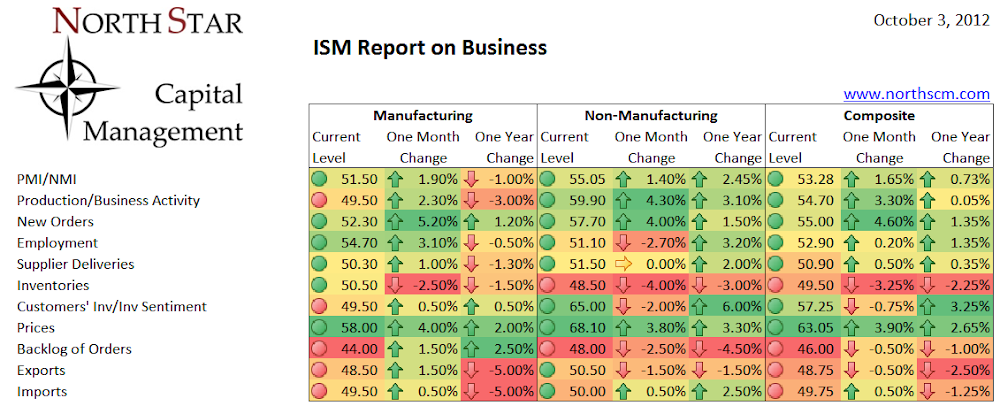Image resolution: width=1000 pixels, height=406 pixels.
Task: Click green up arrow beside 5.20% New Orders
Action: point(395,222)
